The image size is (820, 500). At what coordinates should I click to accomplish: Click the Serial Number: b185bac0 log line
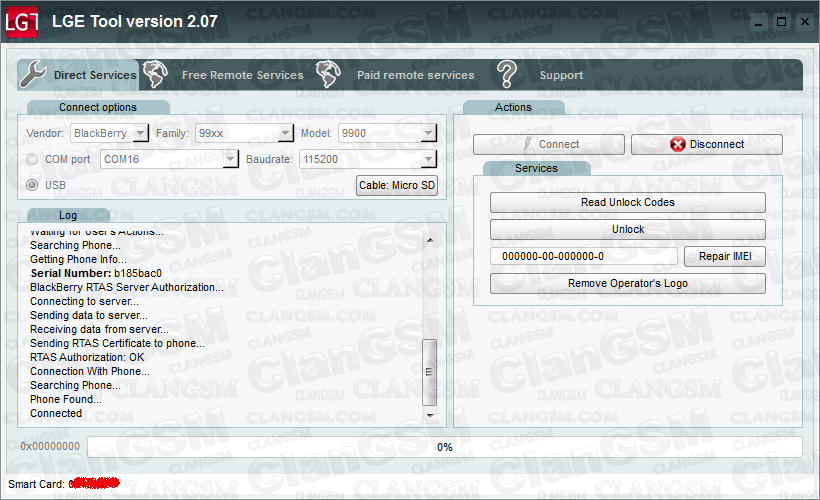pos(96,273)
